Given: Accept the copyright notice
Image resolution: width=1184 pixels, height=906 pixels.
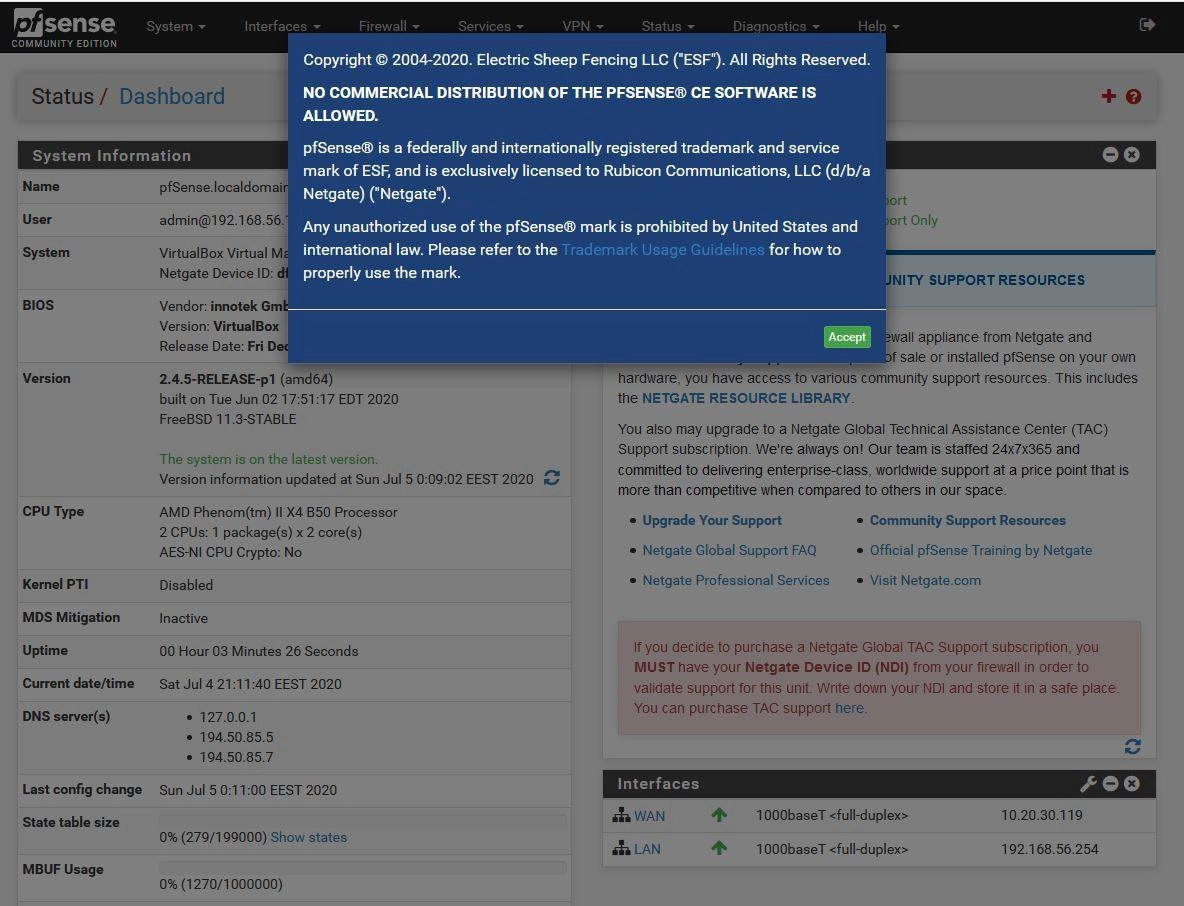Looking at the screenshot, I should pos(846,337).
